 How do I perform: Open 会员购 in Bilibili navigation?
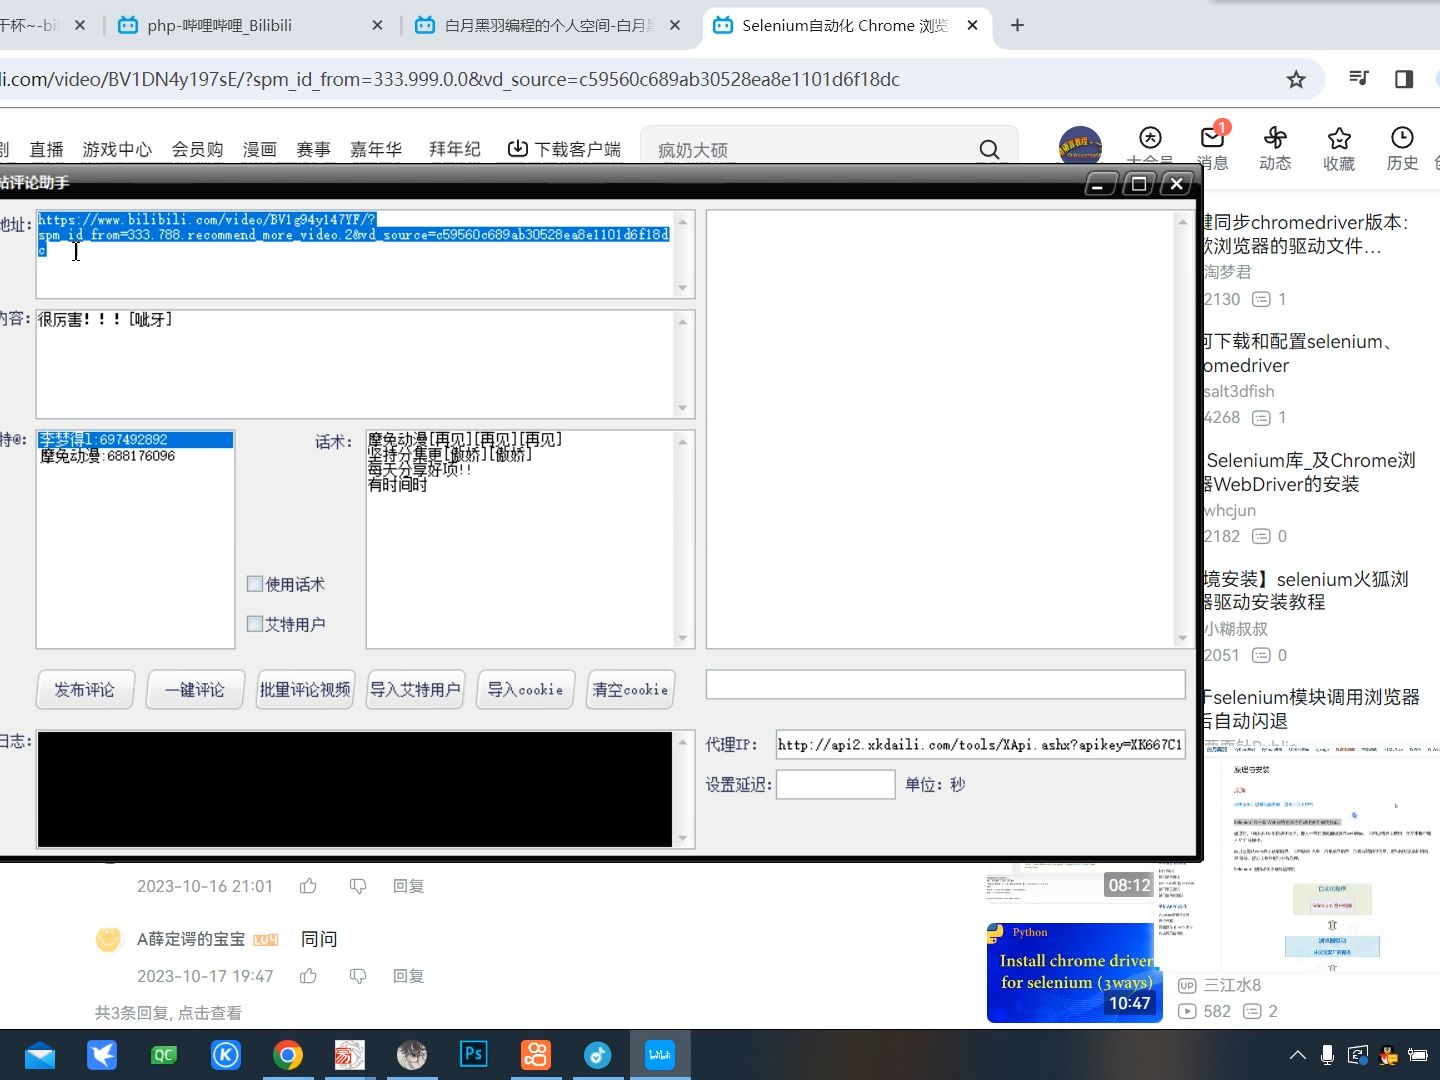(197, 150)
